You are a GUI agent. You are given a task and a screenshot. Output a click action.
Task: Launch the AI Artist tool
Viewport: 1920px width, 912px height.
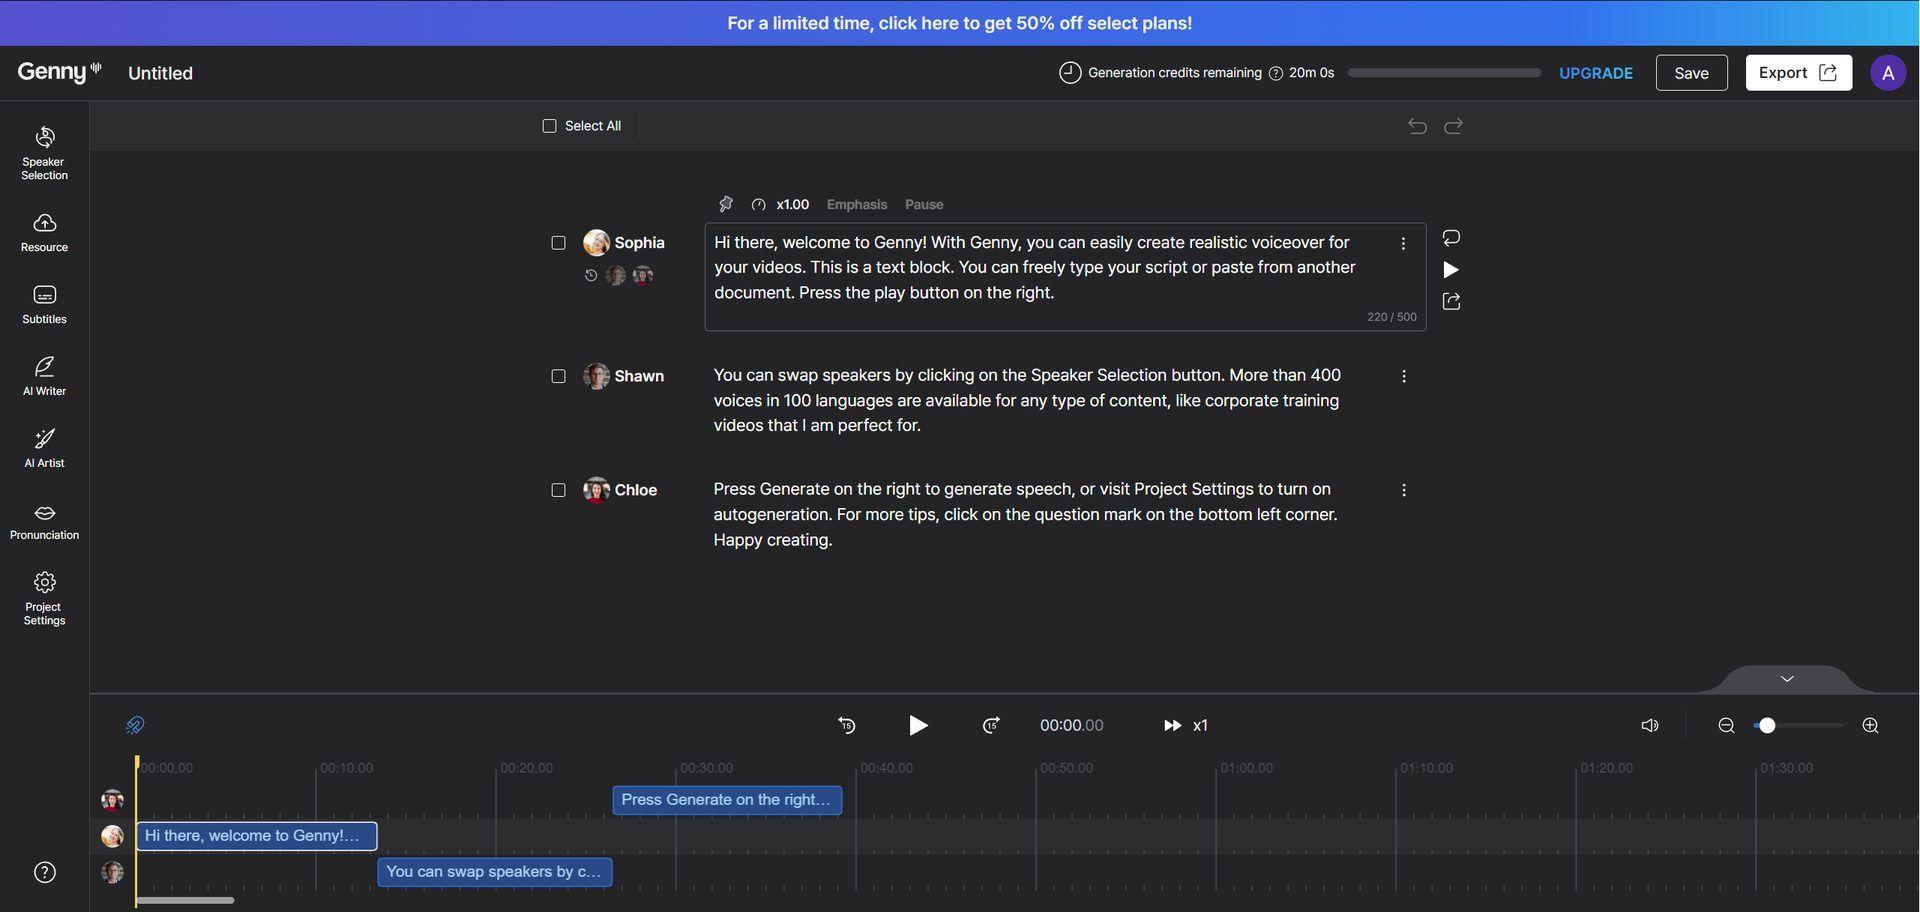coord(44,448)
